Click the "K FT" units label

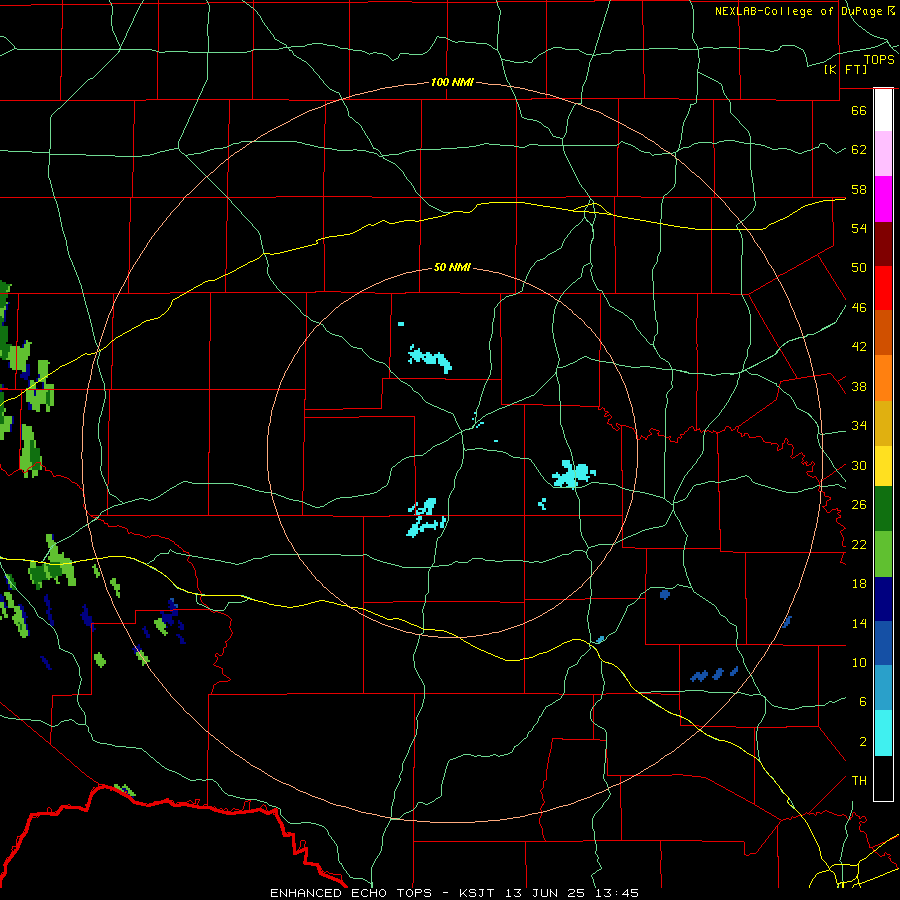pyautogui.click(x=845, y=69)
